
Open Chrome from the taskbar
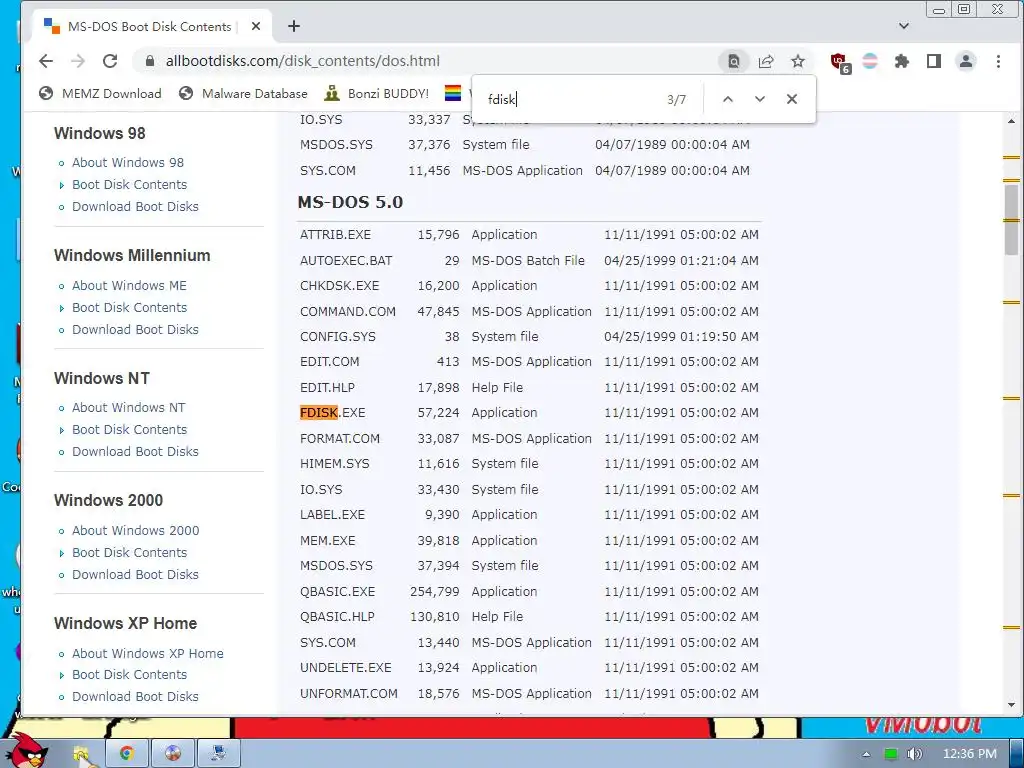point(127,753)
